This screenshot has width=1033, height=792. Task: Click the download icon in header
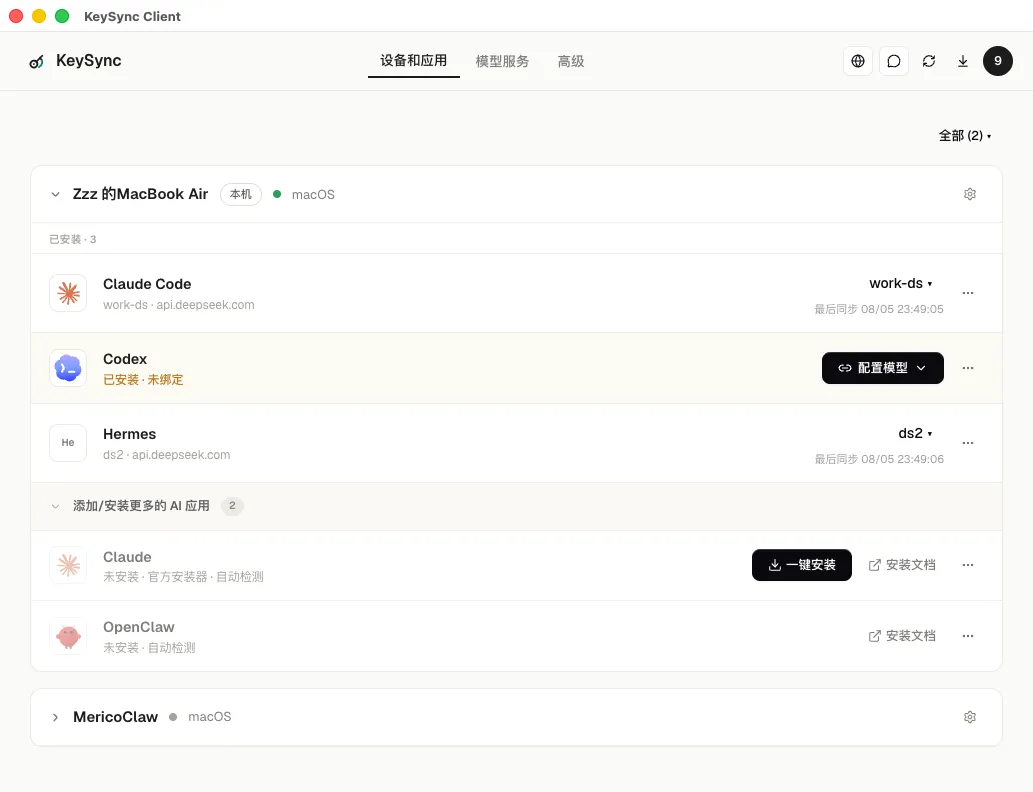(x=963, y=61)
